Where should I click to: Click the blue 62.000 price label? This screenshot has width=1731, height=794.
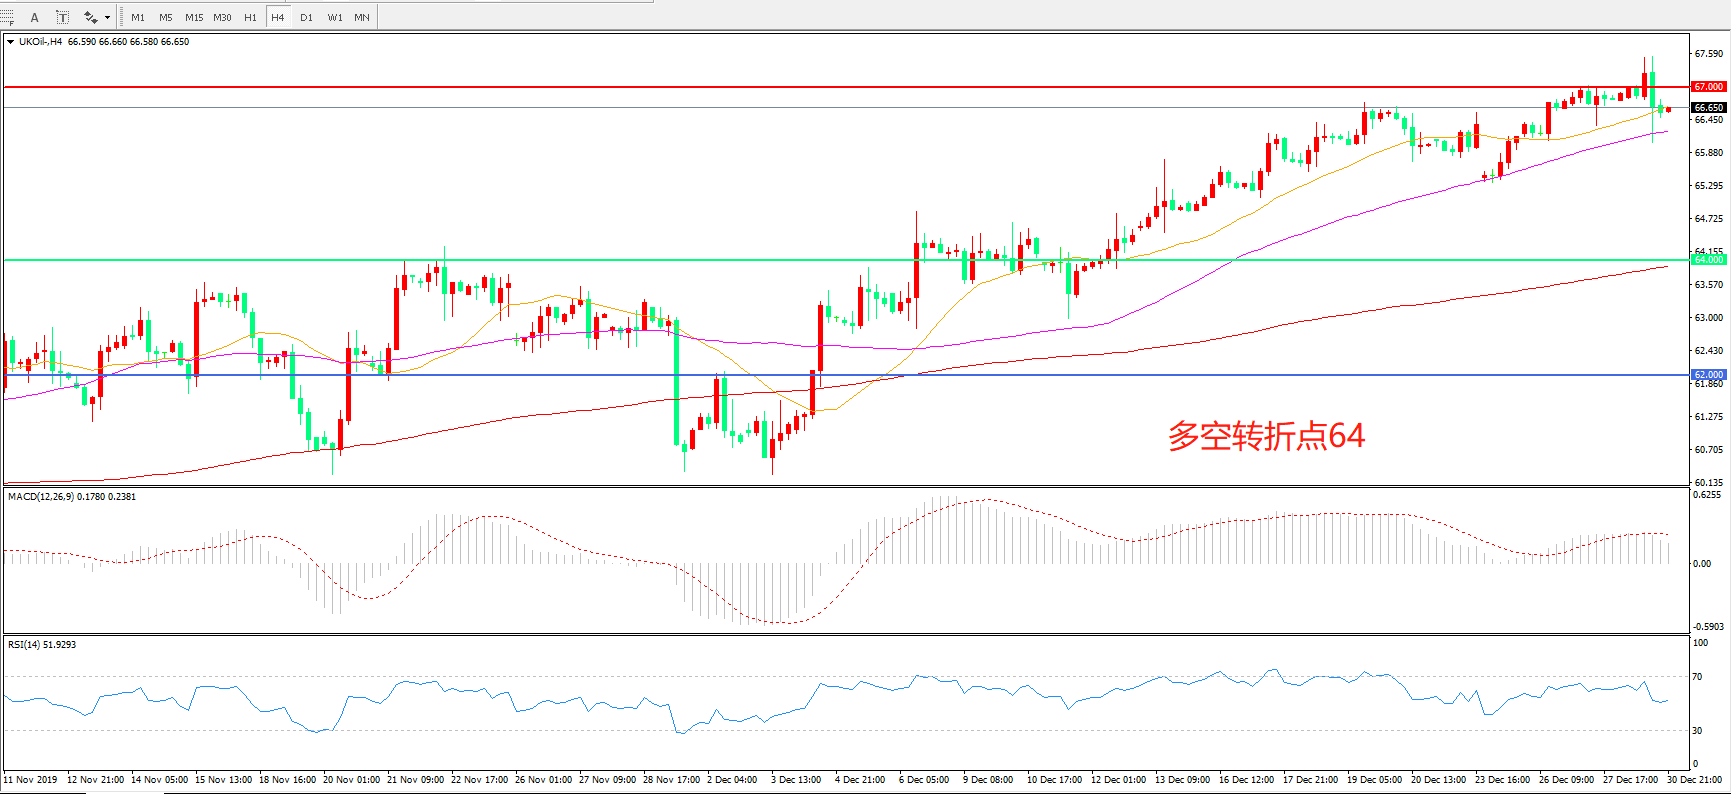coord(1708,375)
